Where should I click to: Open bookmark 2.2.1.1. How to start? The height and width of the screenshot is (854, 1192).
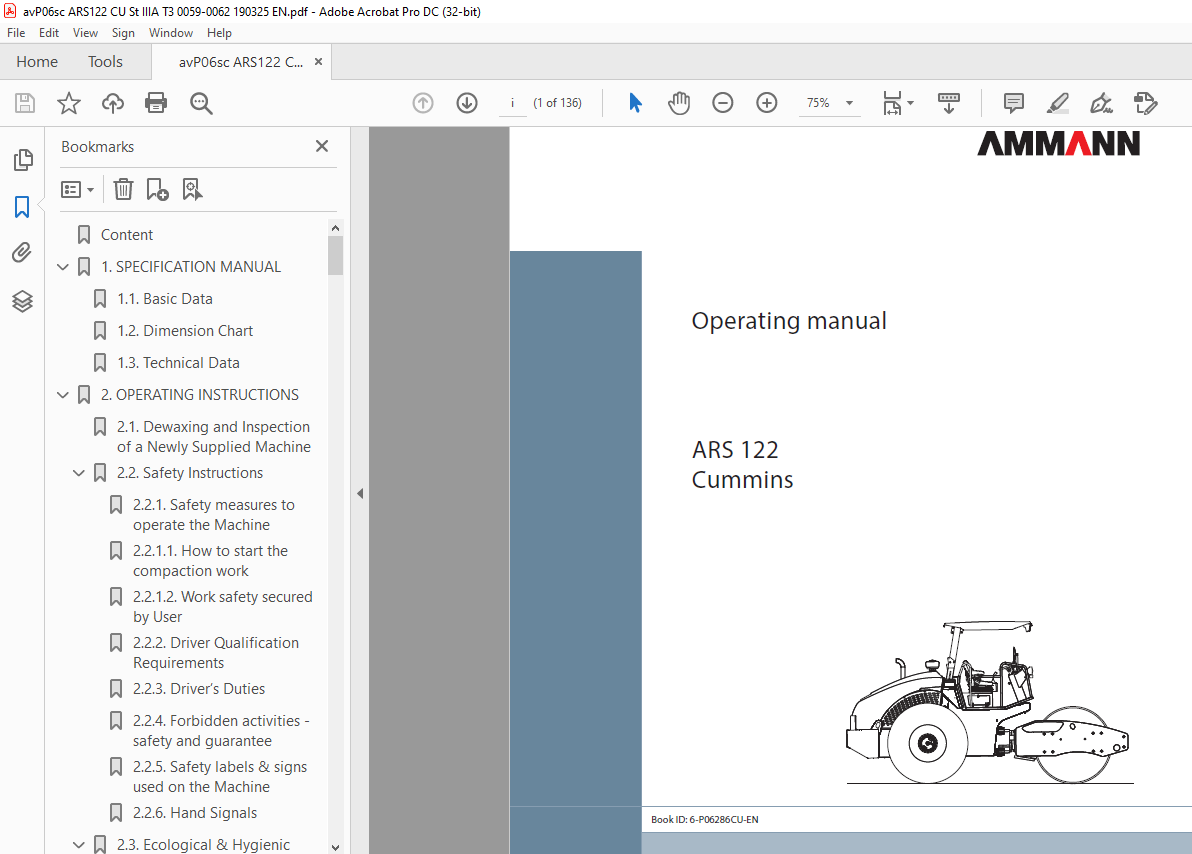(211, 560)
